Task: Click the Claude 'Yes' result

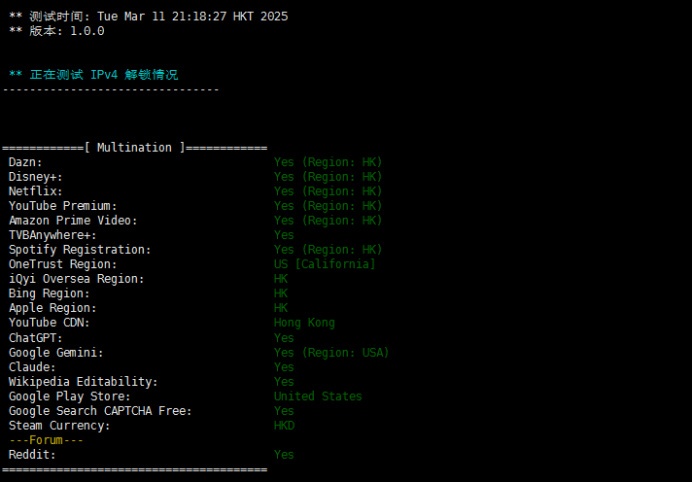Action: tap(284, 367)
